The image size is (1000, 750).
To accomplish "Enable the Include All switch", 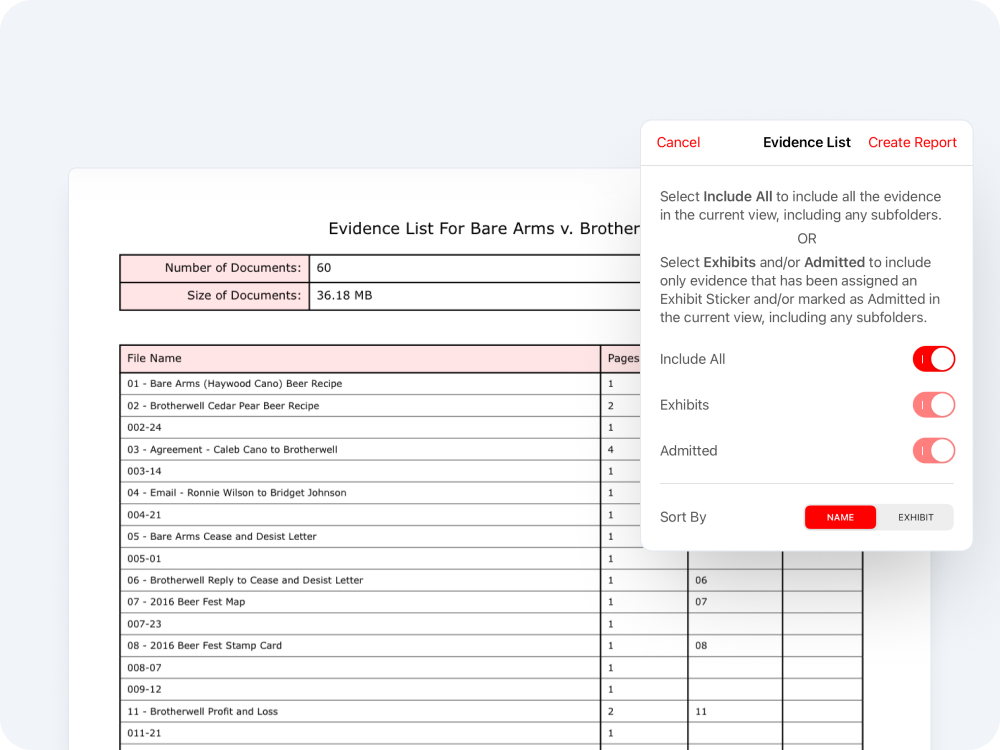I will tap(934, 359).
